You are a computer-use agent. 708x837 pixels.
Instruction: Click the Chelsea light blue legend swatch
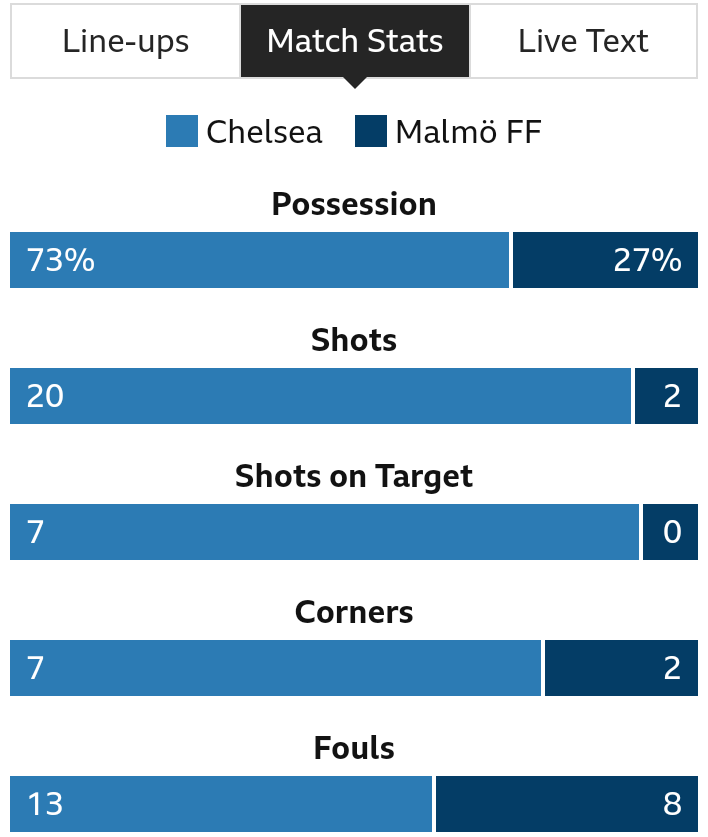click(182, 131)
